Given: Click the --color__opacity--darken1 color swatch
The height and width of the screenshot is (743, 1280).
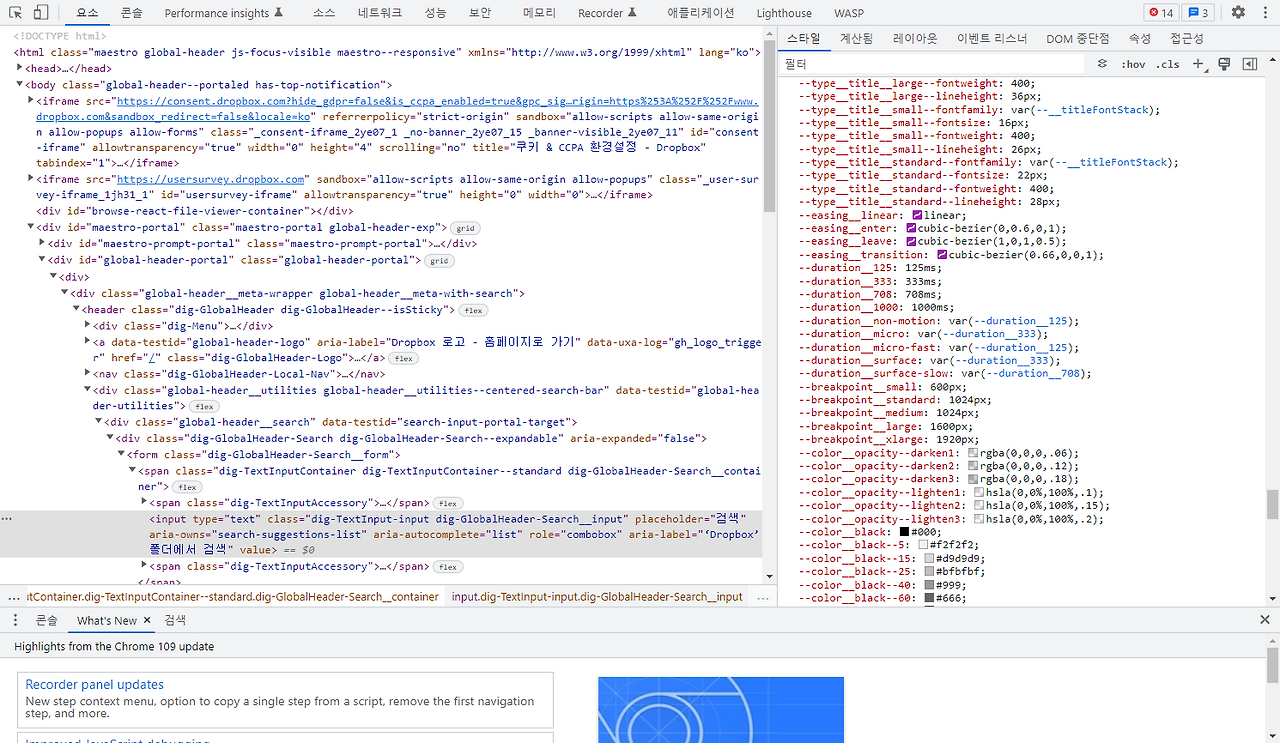Looking at the screenshot, I should pyautogui.click(x=973, y=453).
